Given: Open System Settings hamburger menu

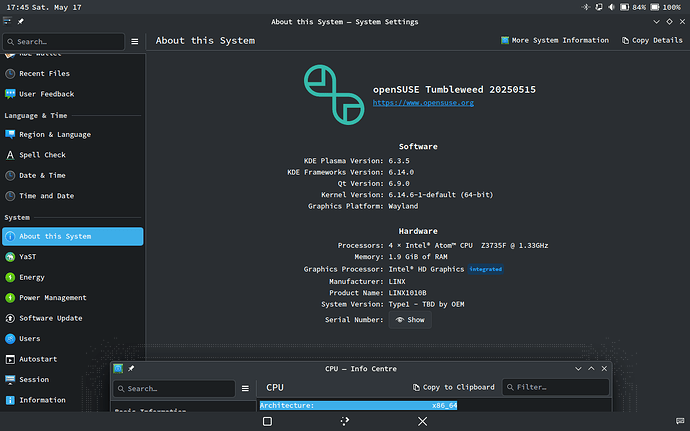Looking at the screenshot, I should 135,41.
